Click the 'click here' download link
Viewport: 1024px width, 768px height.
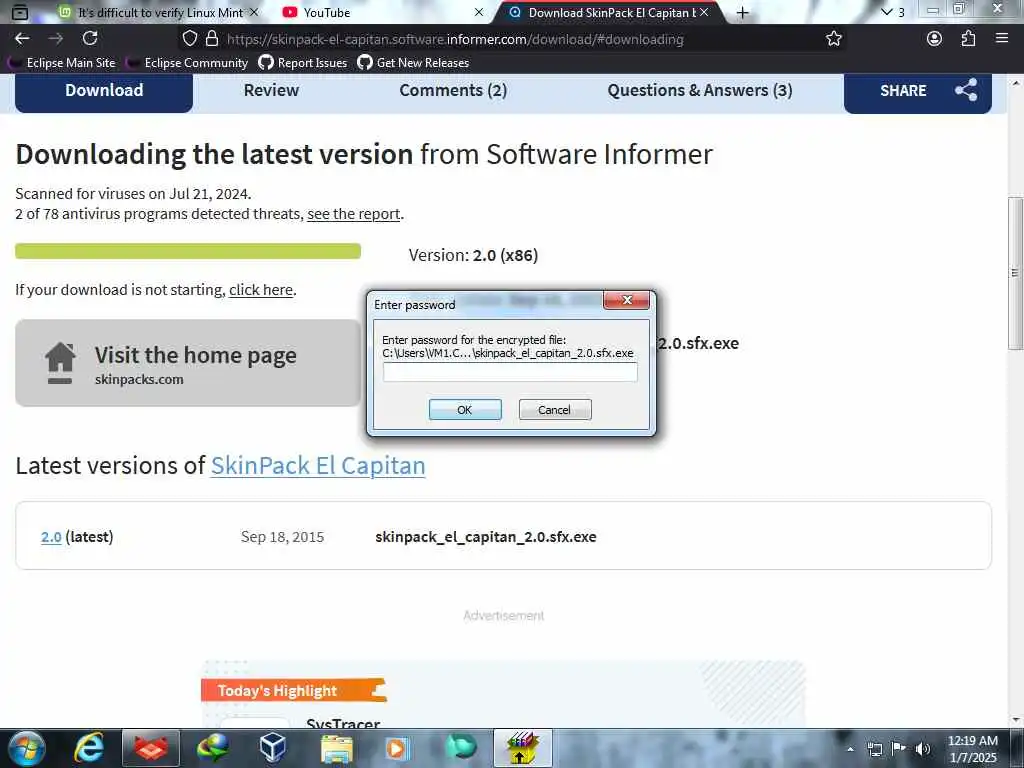(261, 289)
